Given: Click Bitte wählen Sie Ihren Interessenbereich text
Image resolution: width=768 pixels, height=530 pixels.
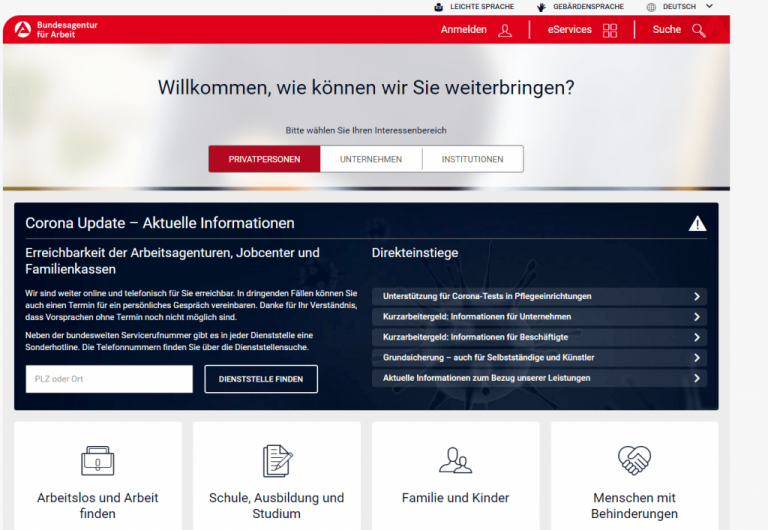Looking at the screenshot, I should pos(366,130).
